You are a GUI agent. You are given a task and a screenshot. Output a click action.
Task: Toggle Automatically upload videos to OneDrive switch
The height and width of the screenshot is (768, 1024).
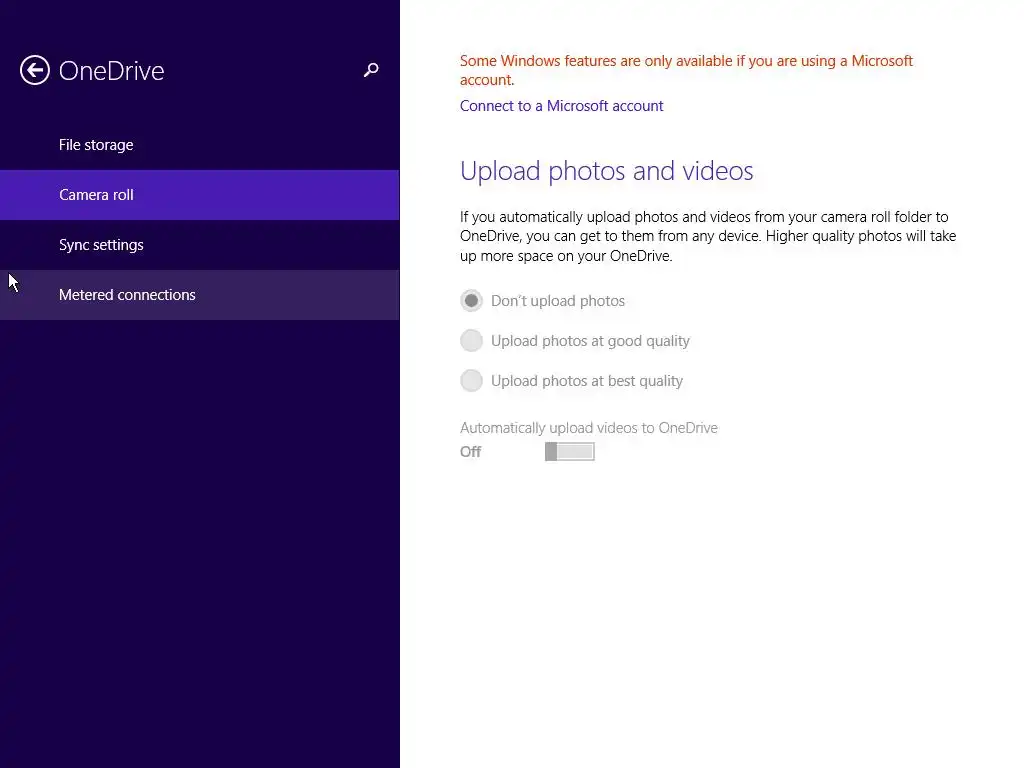coord(569,451)
